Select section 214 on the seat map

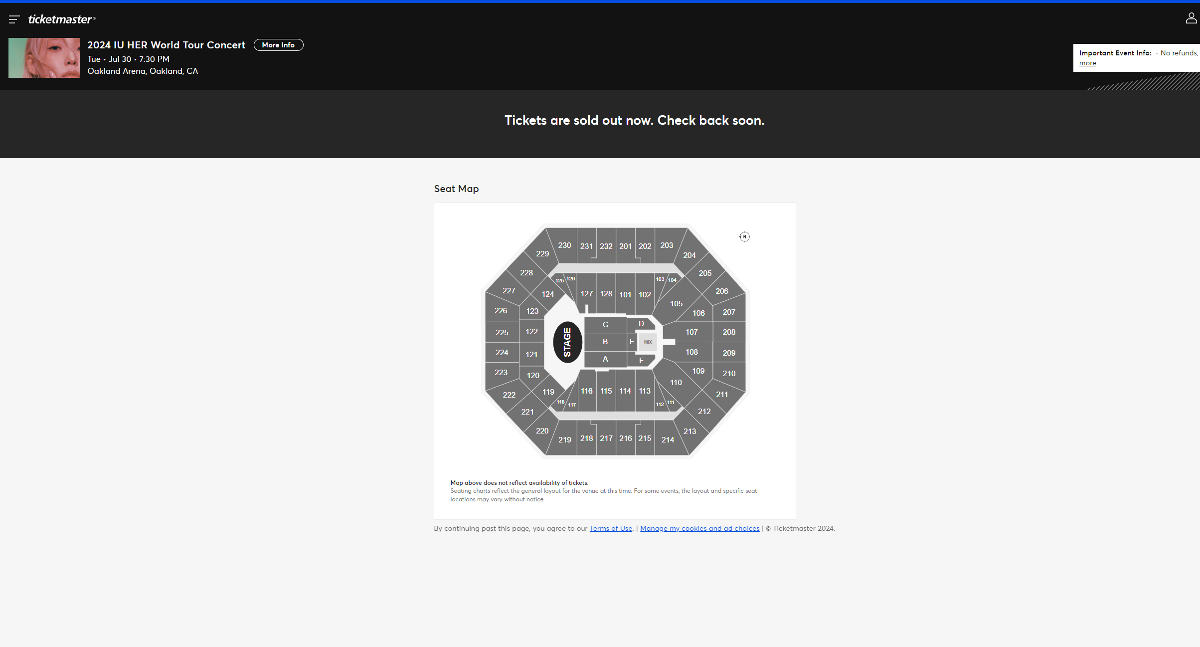668,439
